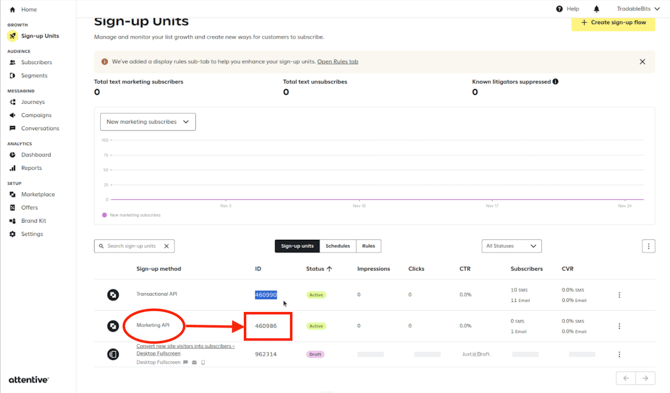Switch to the Schedules tab
Image resolution: width=670 pixels, height=393 pixels.
point(338,246)
